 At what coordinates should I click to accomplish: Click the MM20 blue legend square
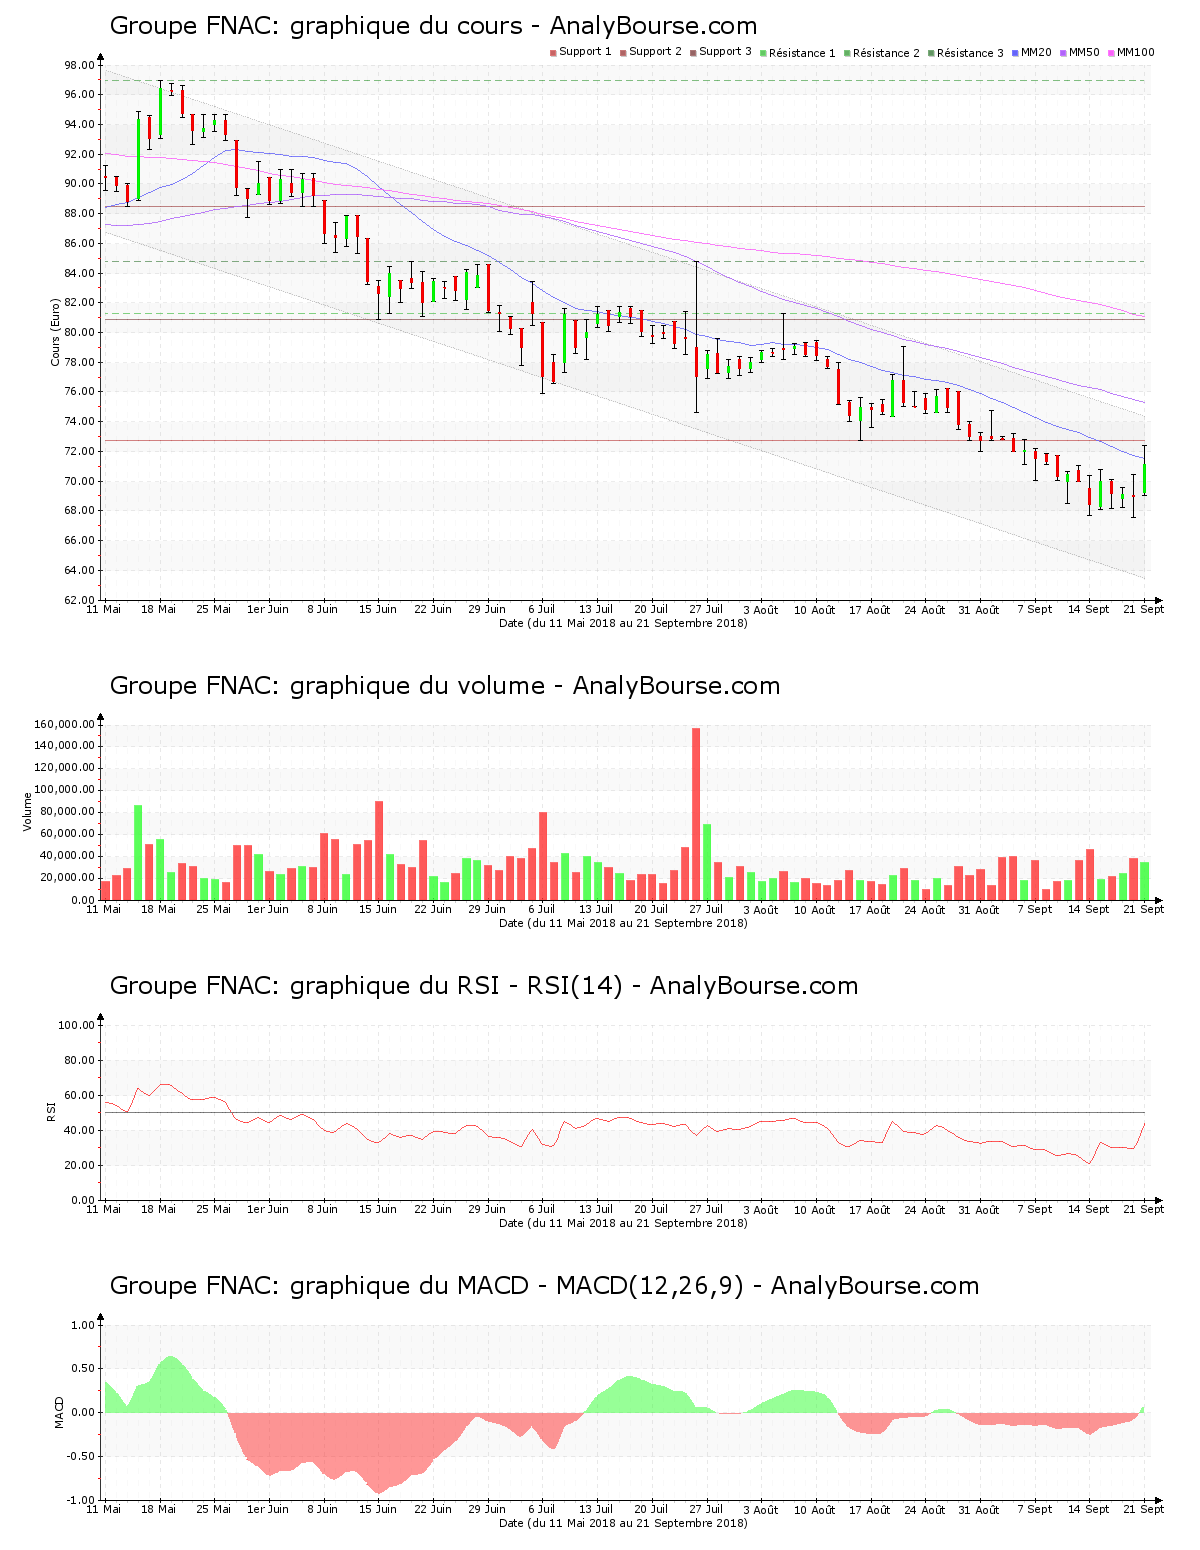tap(1015, 53)
